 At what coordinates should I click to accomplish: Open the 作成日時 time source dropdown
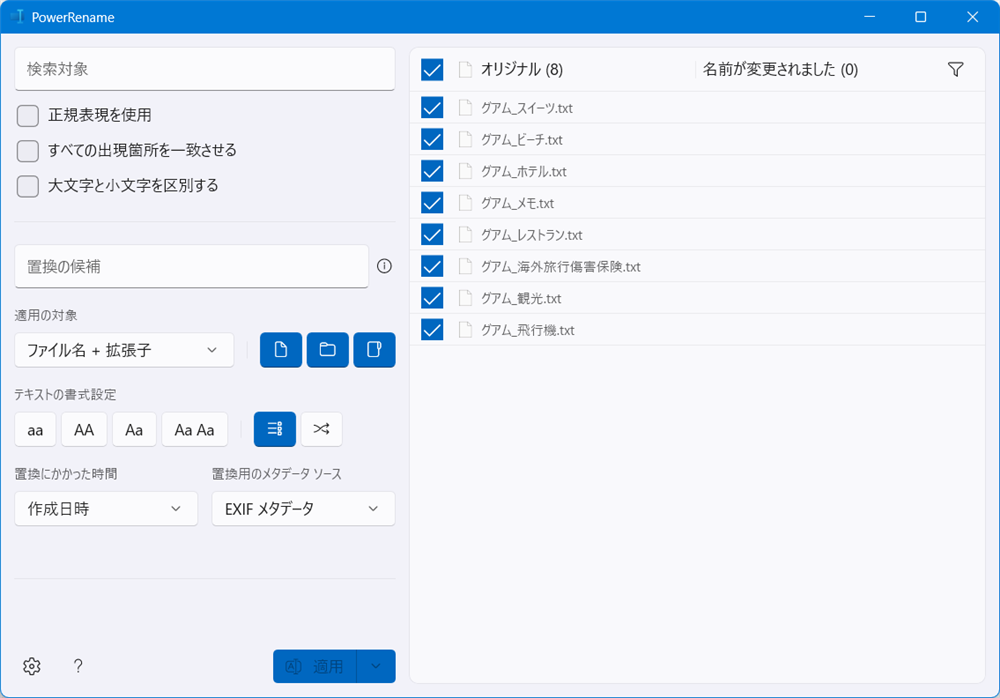pyautogui.click(x=106, y=508)
